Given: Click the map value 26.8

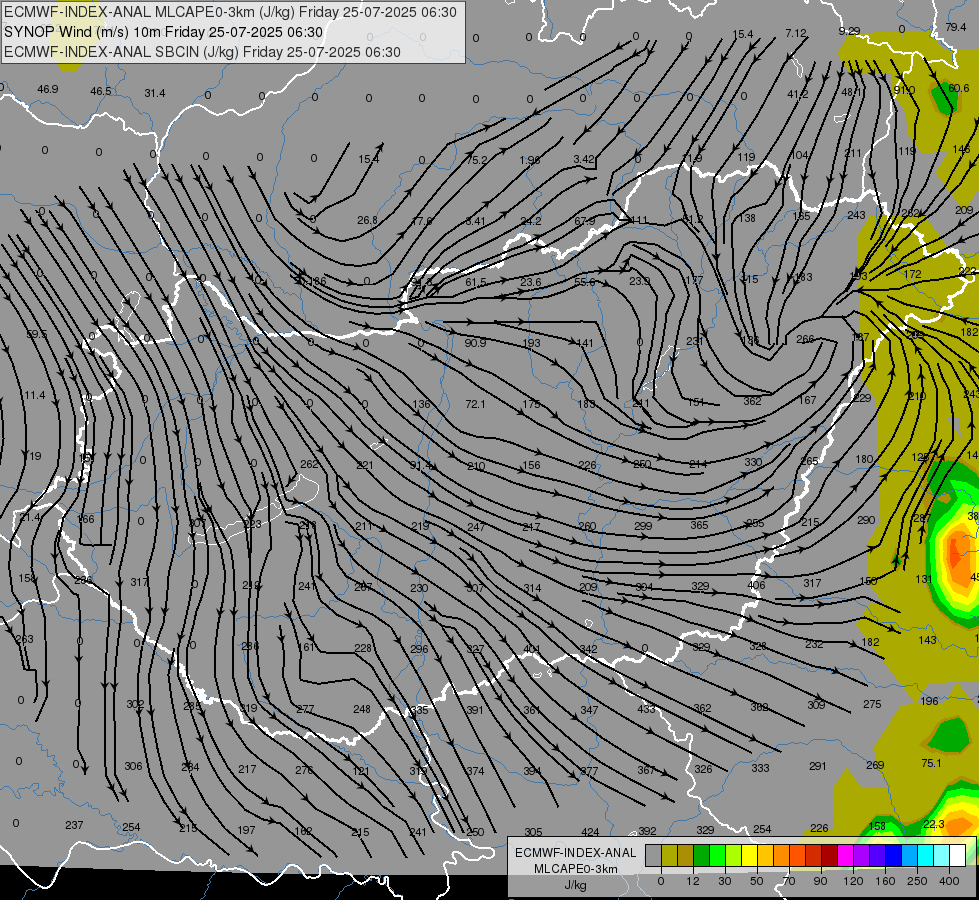Looking at the screenshot, I should [368, 220].
